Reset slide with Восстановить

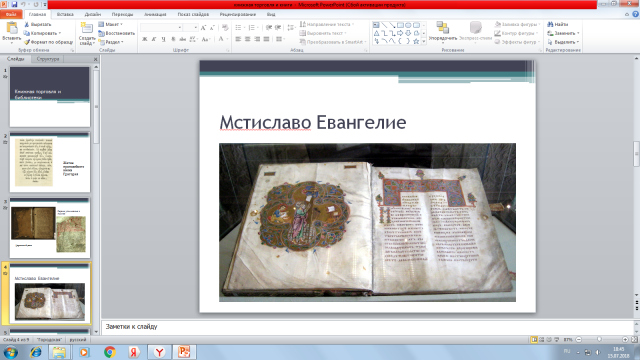tap(116, 33)
